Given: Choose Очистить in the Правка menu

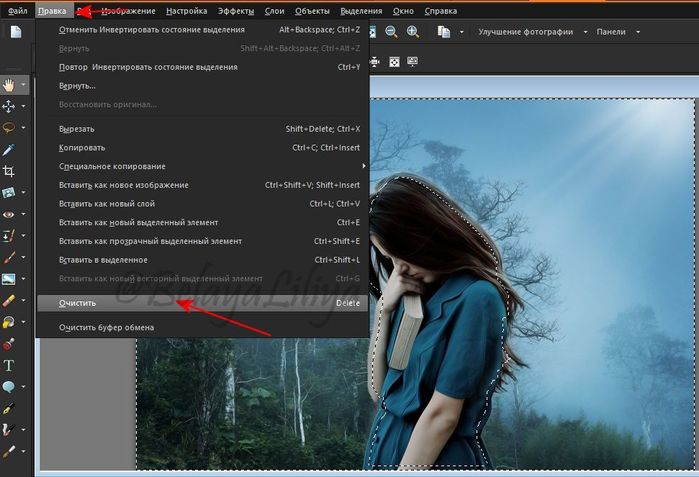Looking at the screenshot, I should (x=203, y=303).
